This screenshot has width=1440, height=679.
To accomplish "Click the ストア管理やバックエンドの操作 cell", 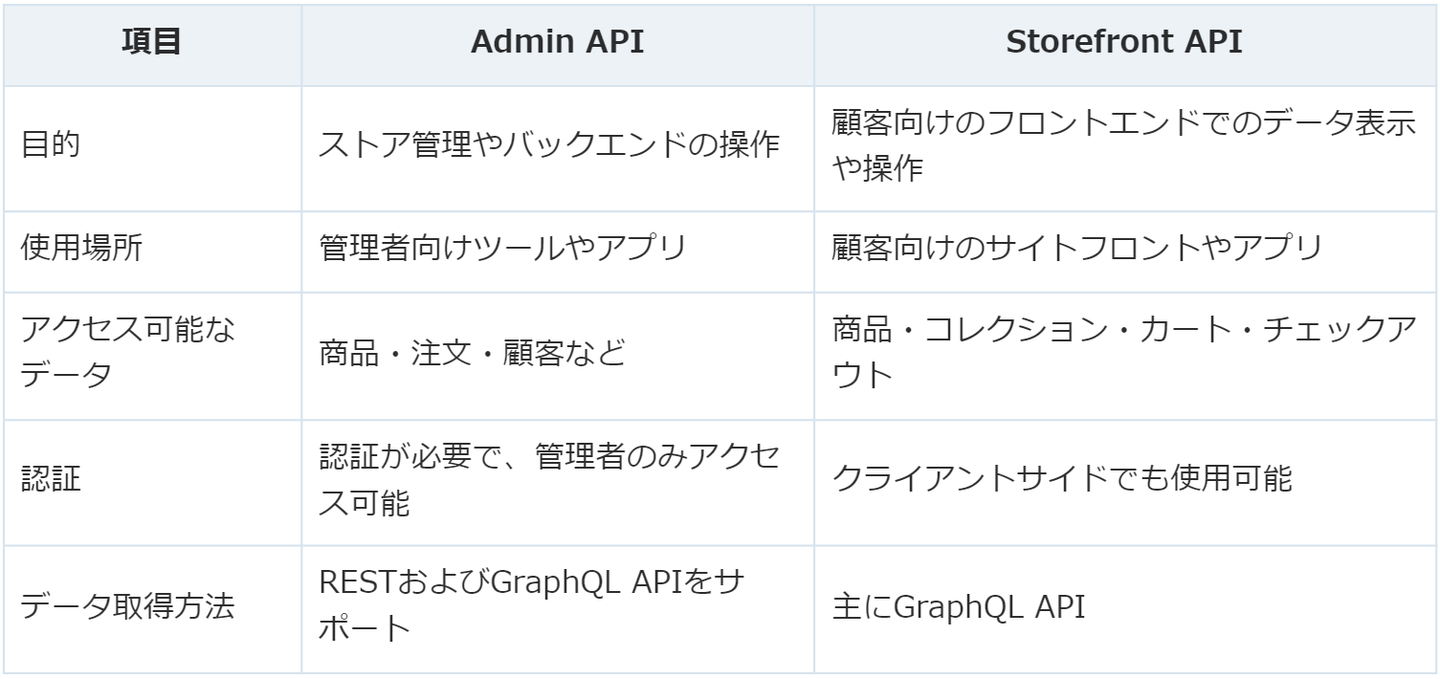I will click(549, 145).
